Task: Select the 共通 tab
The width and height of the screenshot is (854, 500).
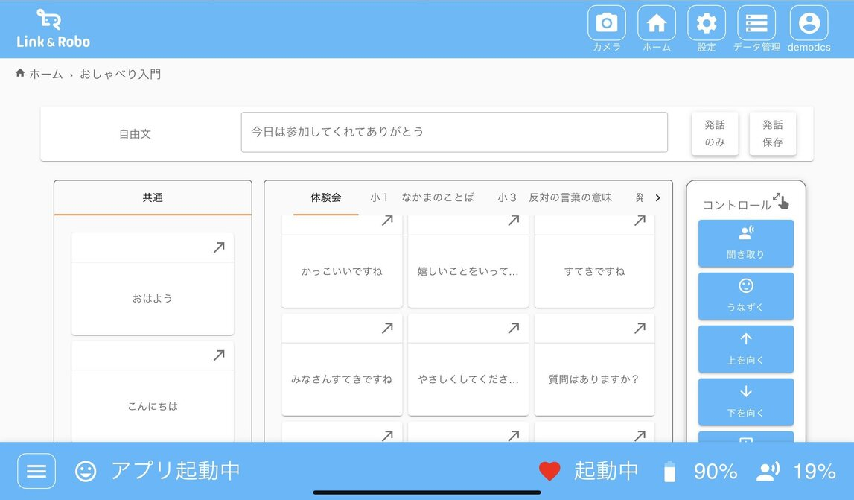Action: coord(152,198)
